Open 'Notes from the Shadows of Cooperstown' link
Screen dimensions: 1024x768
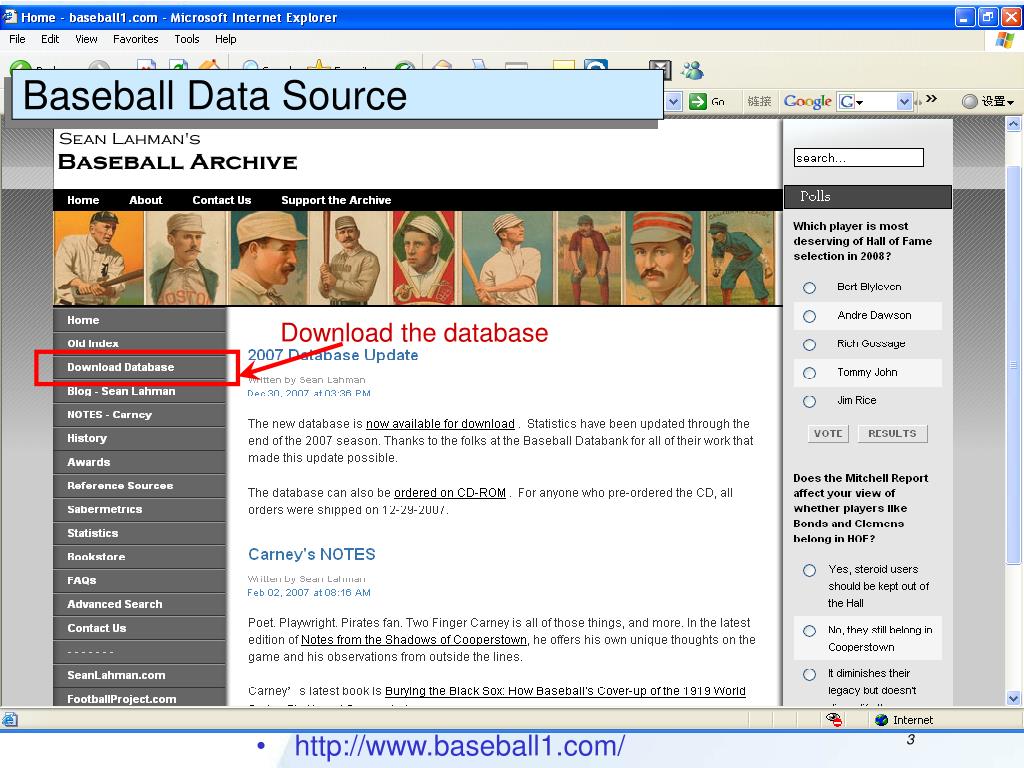(x=413, y=640)
